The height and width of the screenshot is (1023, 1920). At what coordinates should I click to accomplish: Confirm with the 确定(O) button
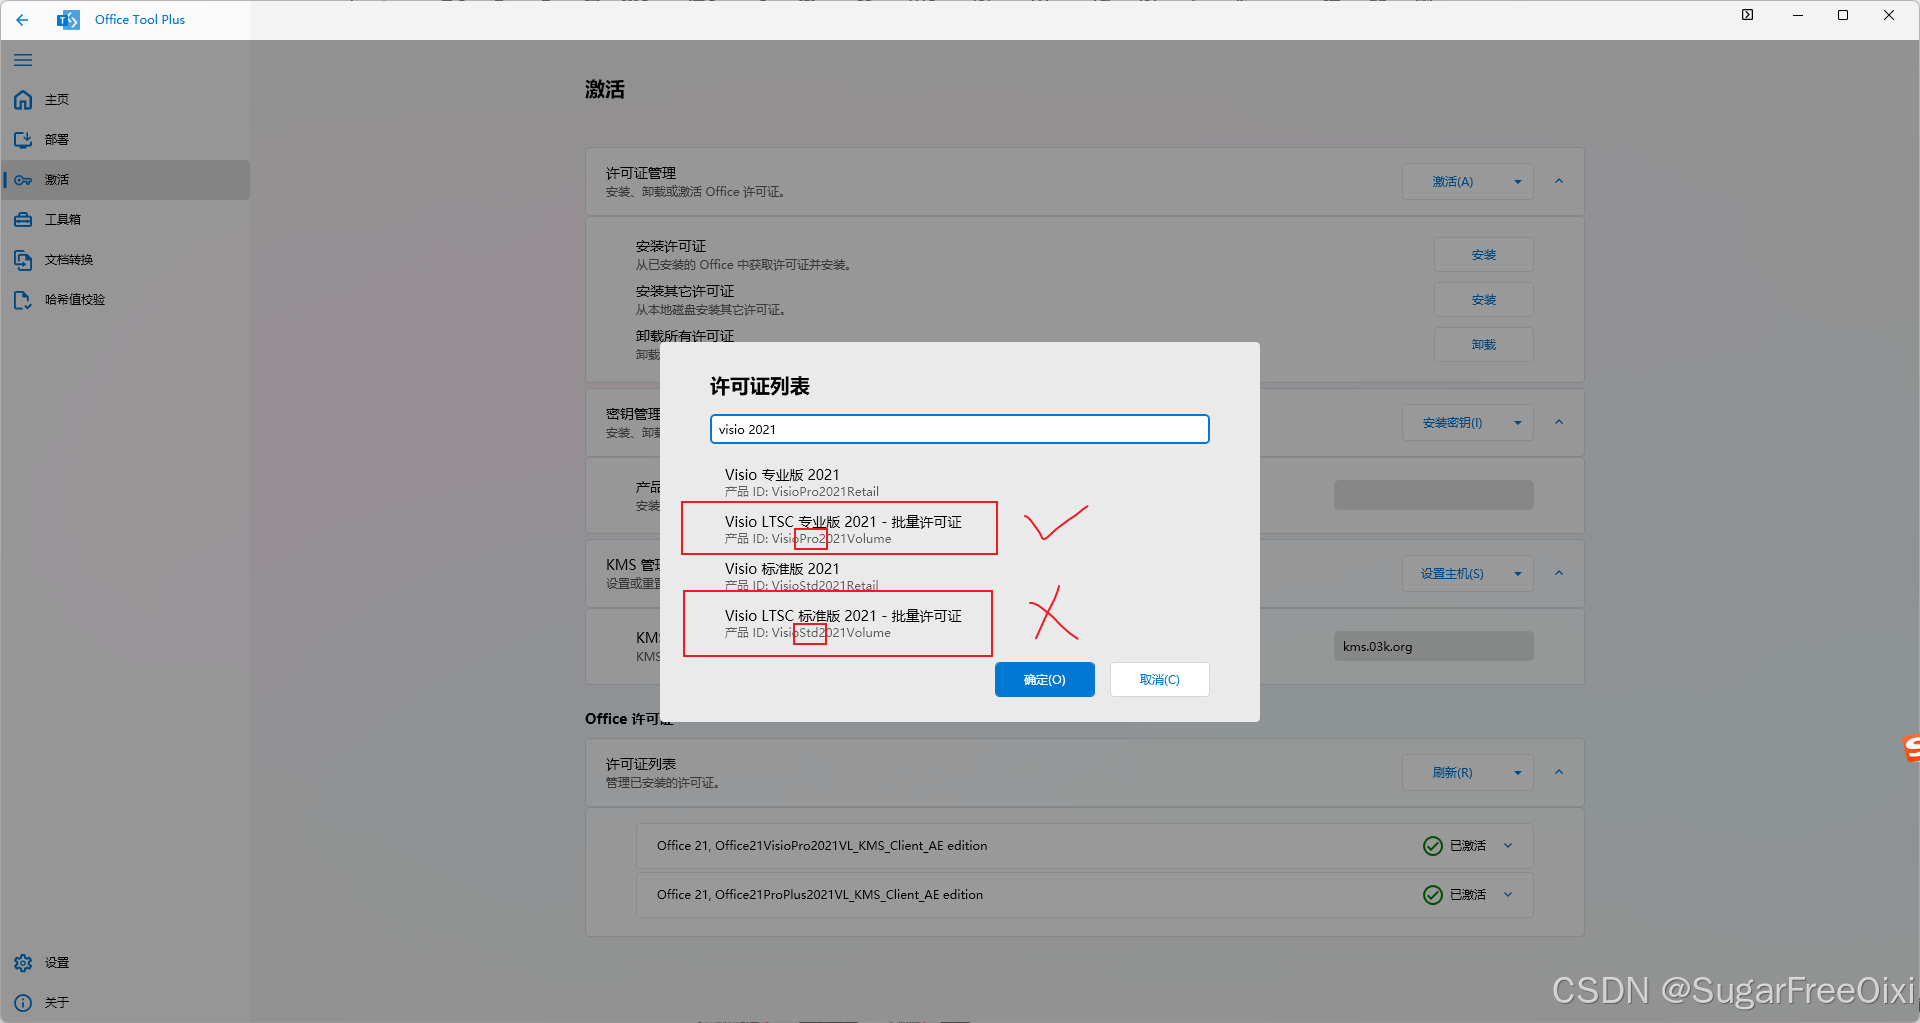(x=1044, y=680)
